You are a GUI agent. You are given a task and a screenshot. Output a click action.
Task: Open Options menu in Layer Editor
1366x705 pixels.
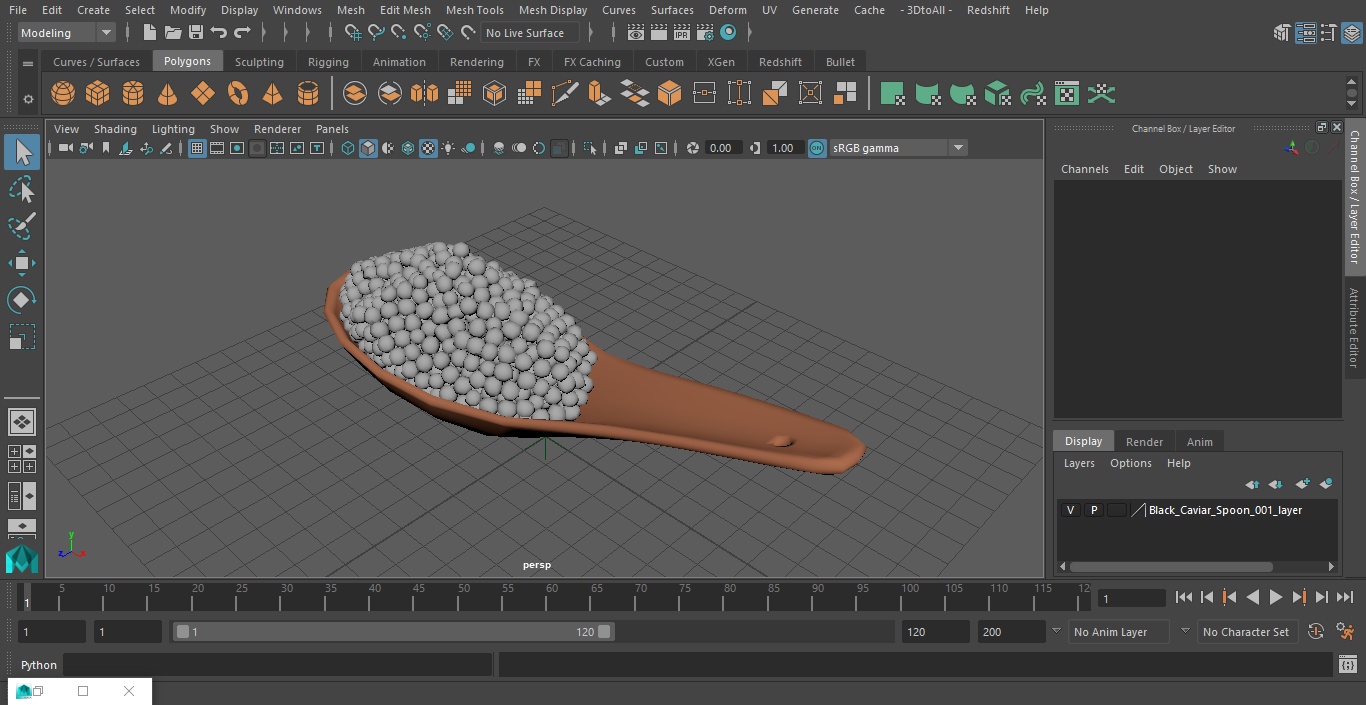1131,463
